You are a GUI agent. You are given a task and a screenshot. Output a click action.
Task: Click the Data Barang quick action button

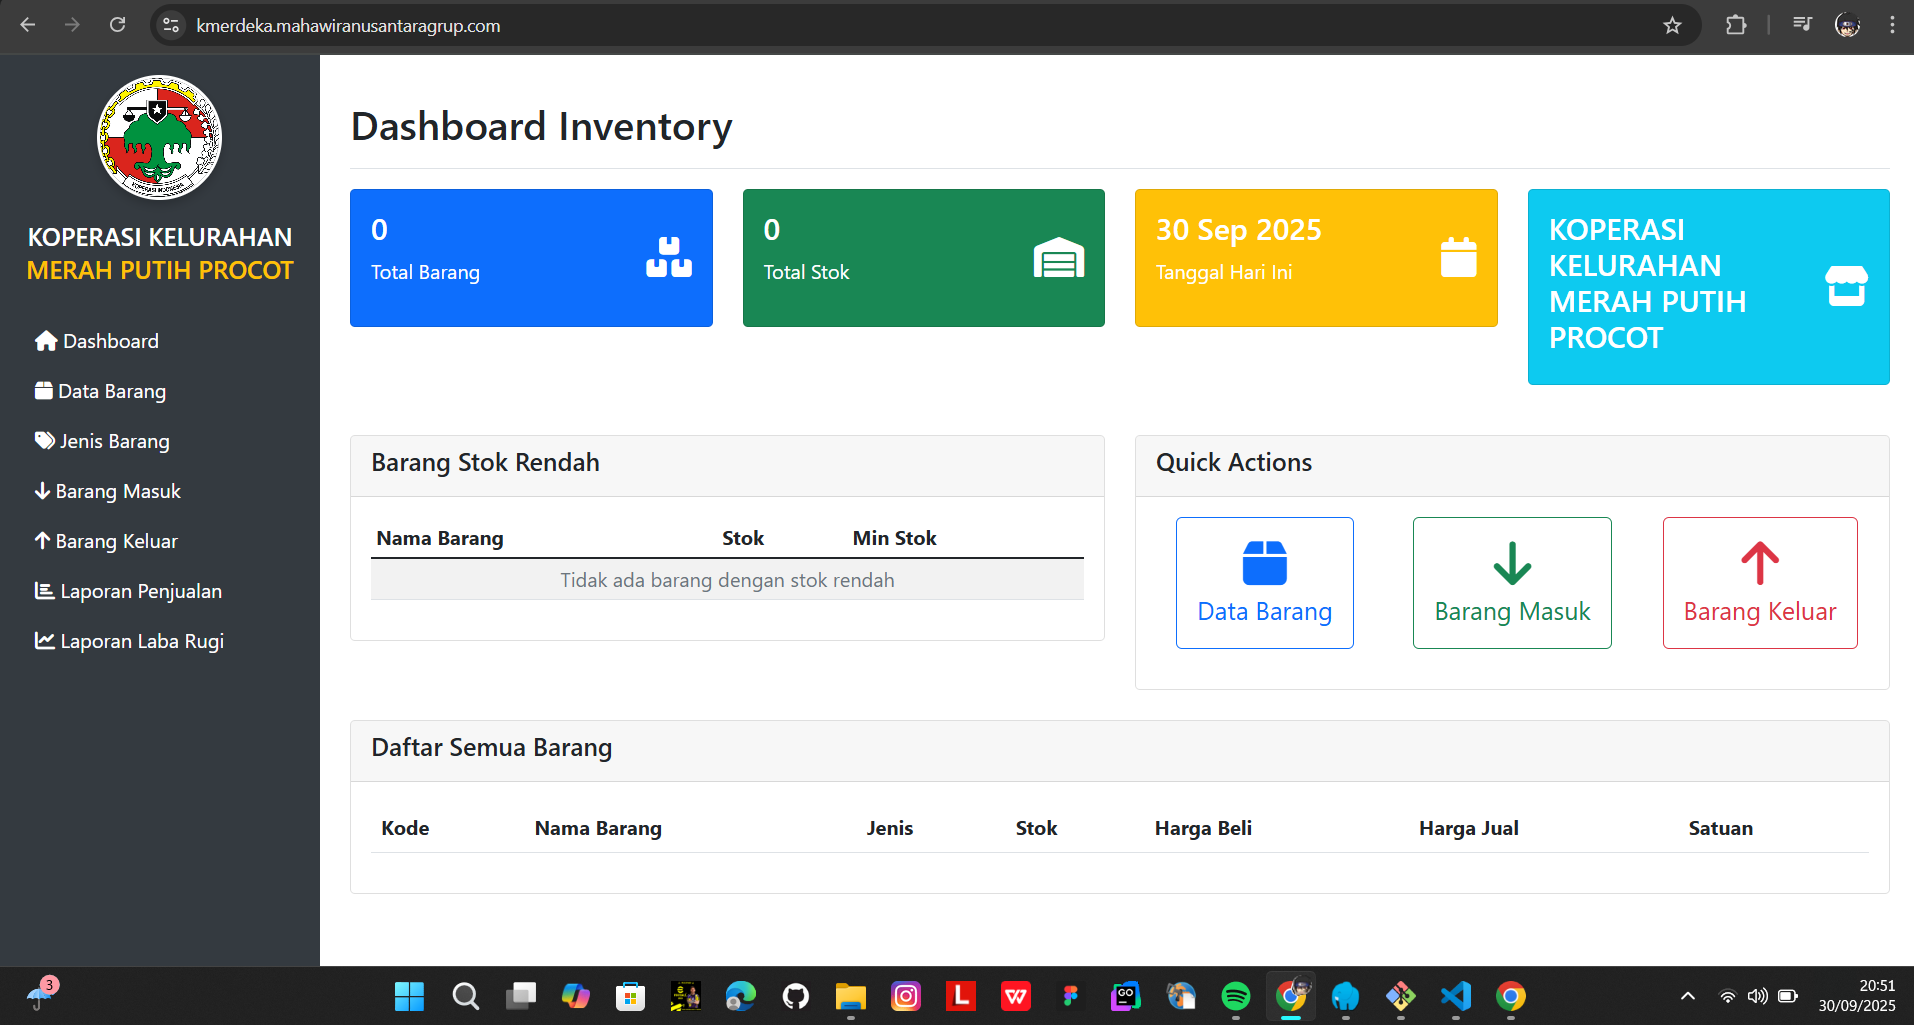(1264, 583)
